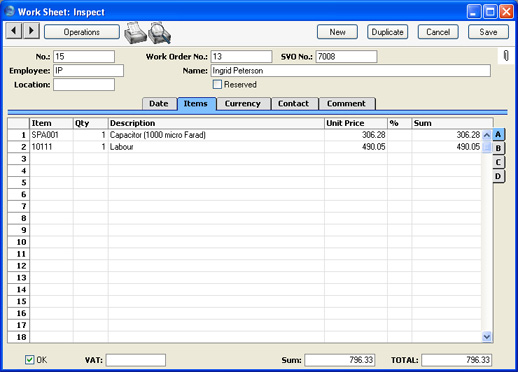
Task: Click the Sum cell in row 1
Action: click(x=447, y=135)
